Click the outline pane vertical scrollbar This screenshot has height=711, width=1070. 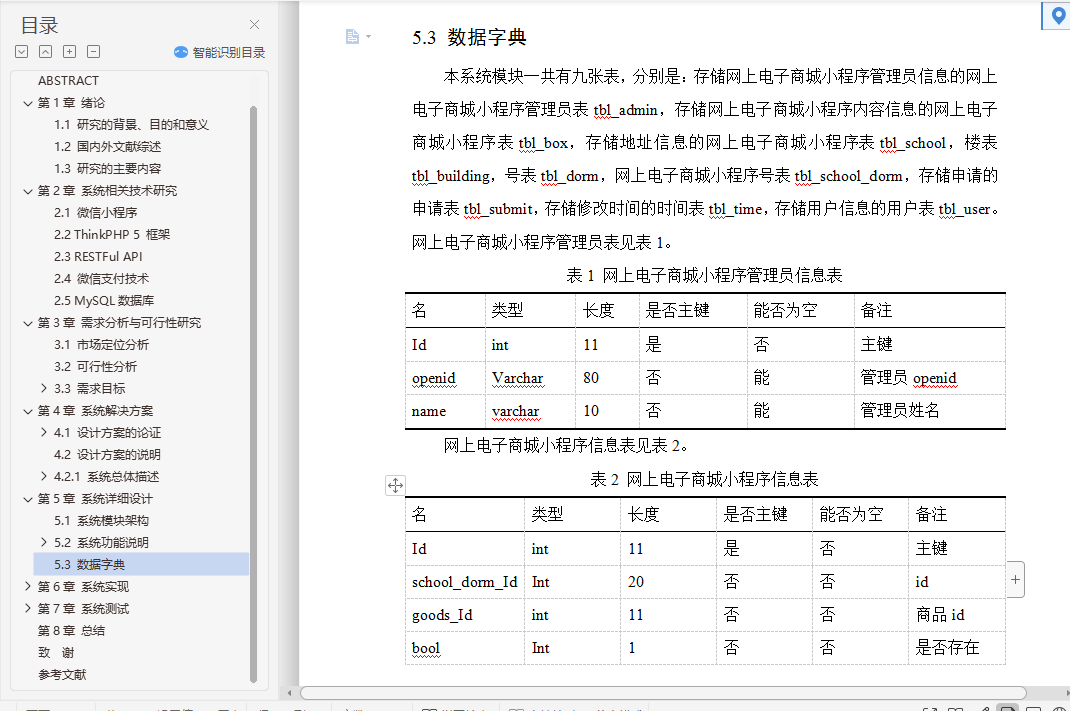pyautogui.click(x=253, y=394)
